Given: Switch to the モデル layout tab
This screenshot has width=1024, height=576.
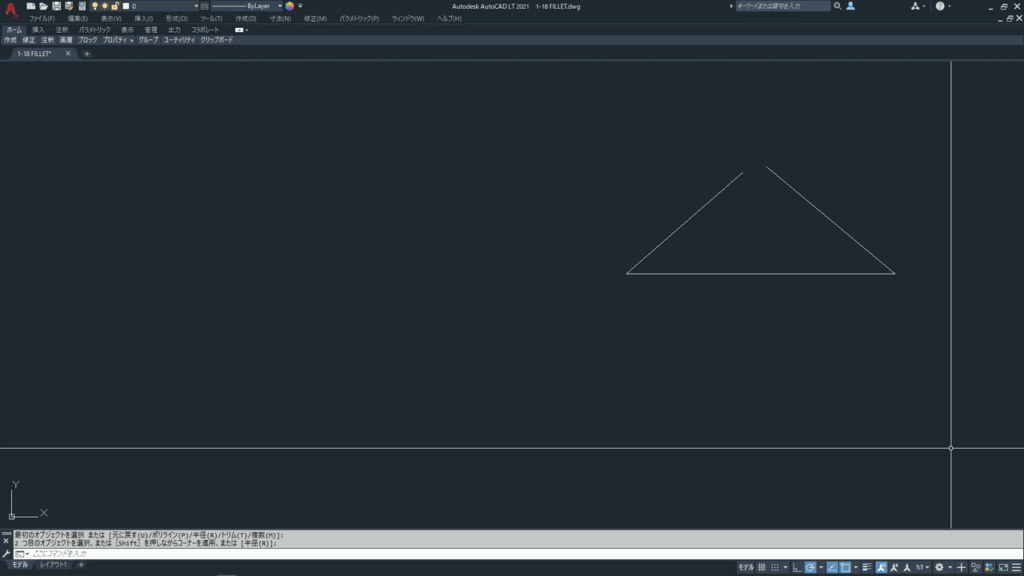Looking at the screenshot, I should coord(20,565).
